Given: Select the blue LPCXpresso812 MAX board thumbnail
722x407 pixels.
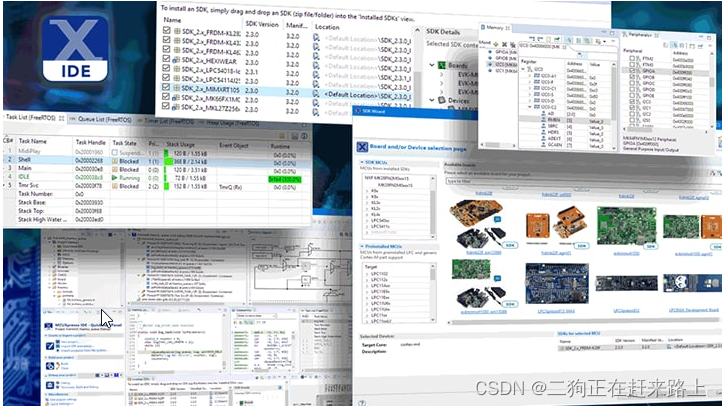Looking at the screenshot, I should (x=557, y=284).
